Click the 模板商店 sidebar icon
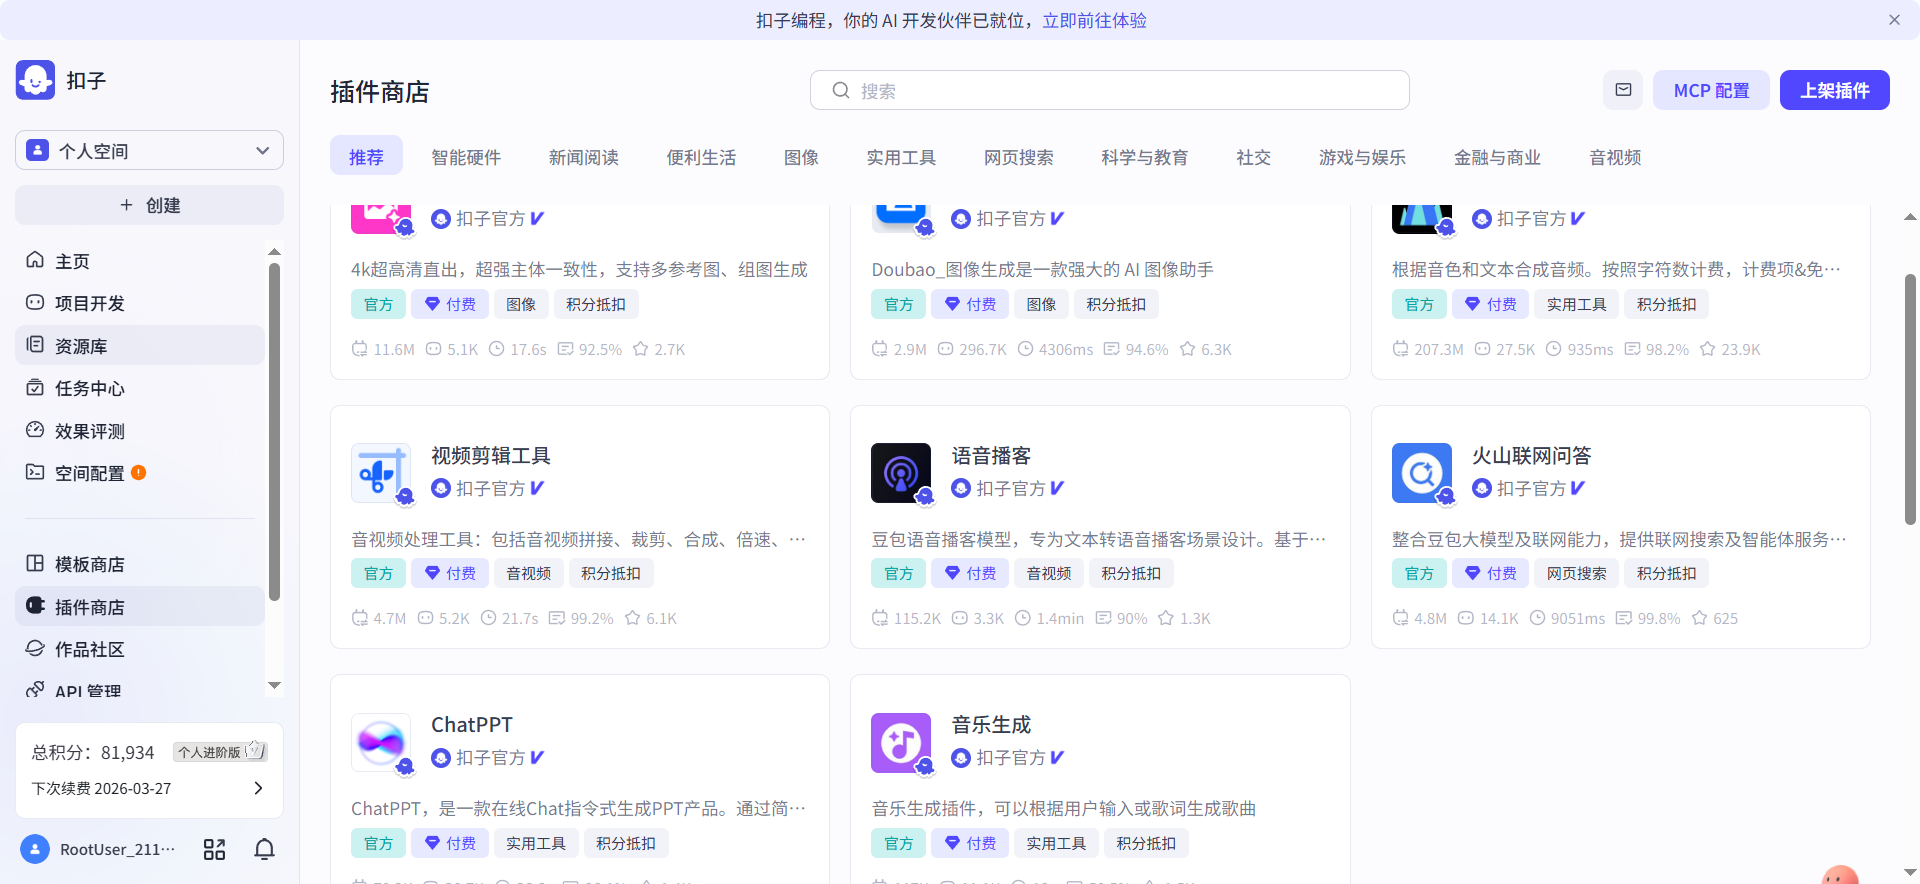 35,563
